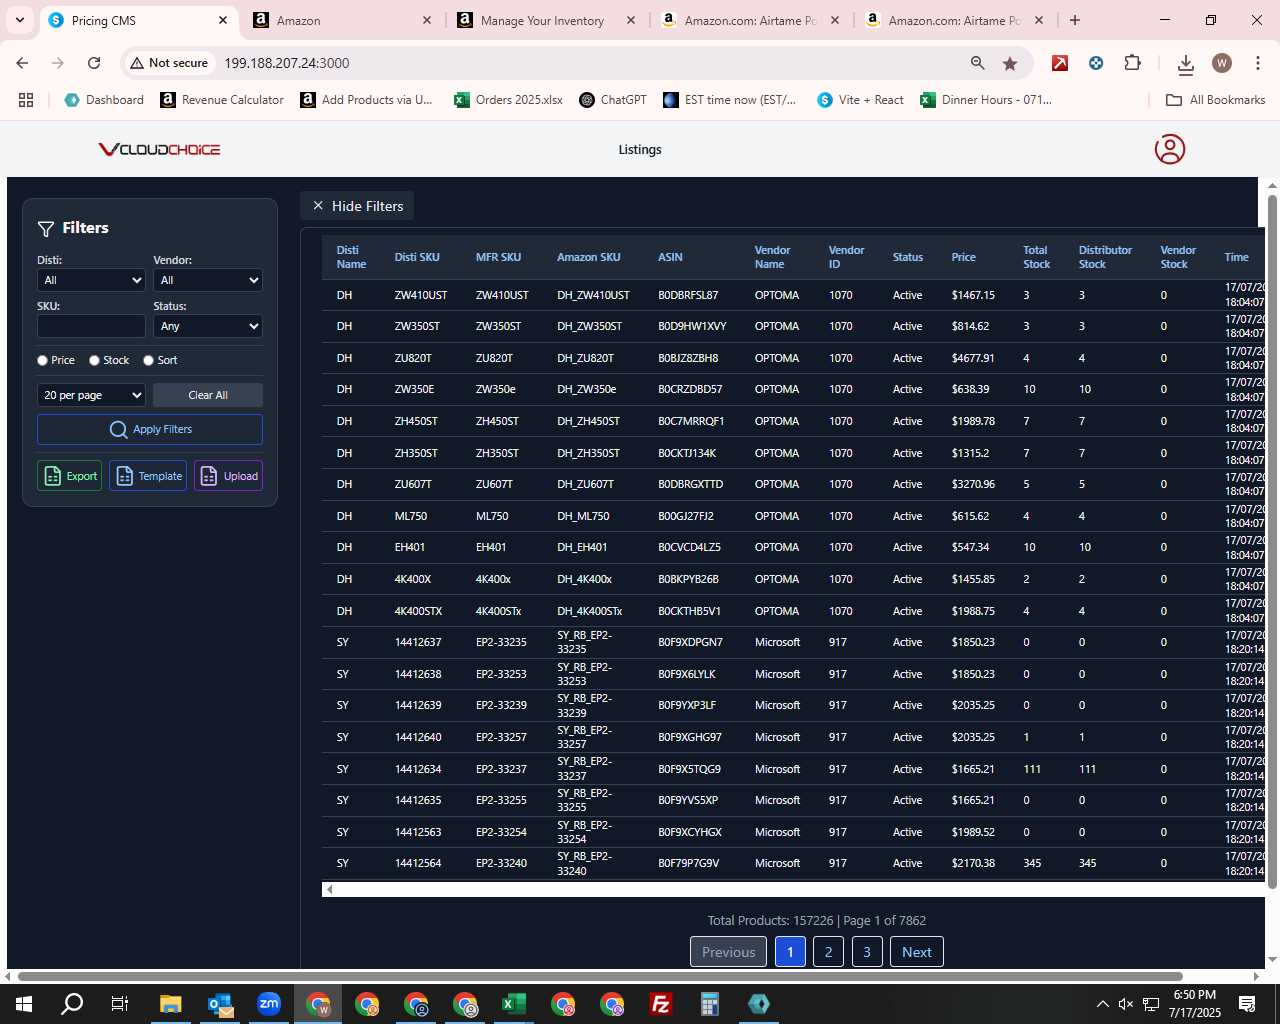
Task: Go to the Next page
Action: point(917,952)
